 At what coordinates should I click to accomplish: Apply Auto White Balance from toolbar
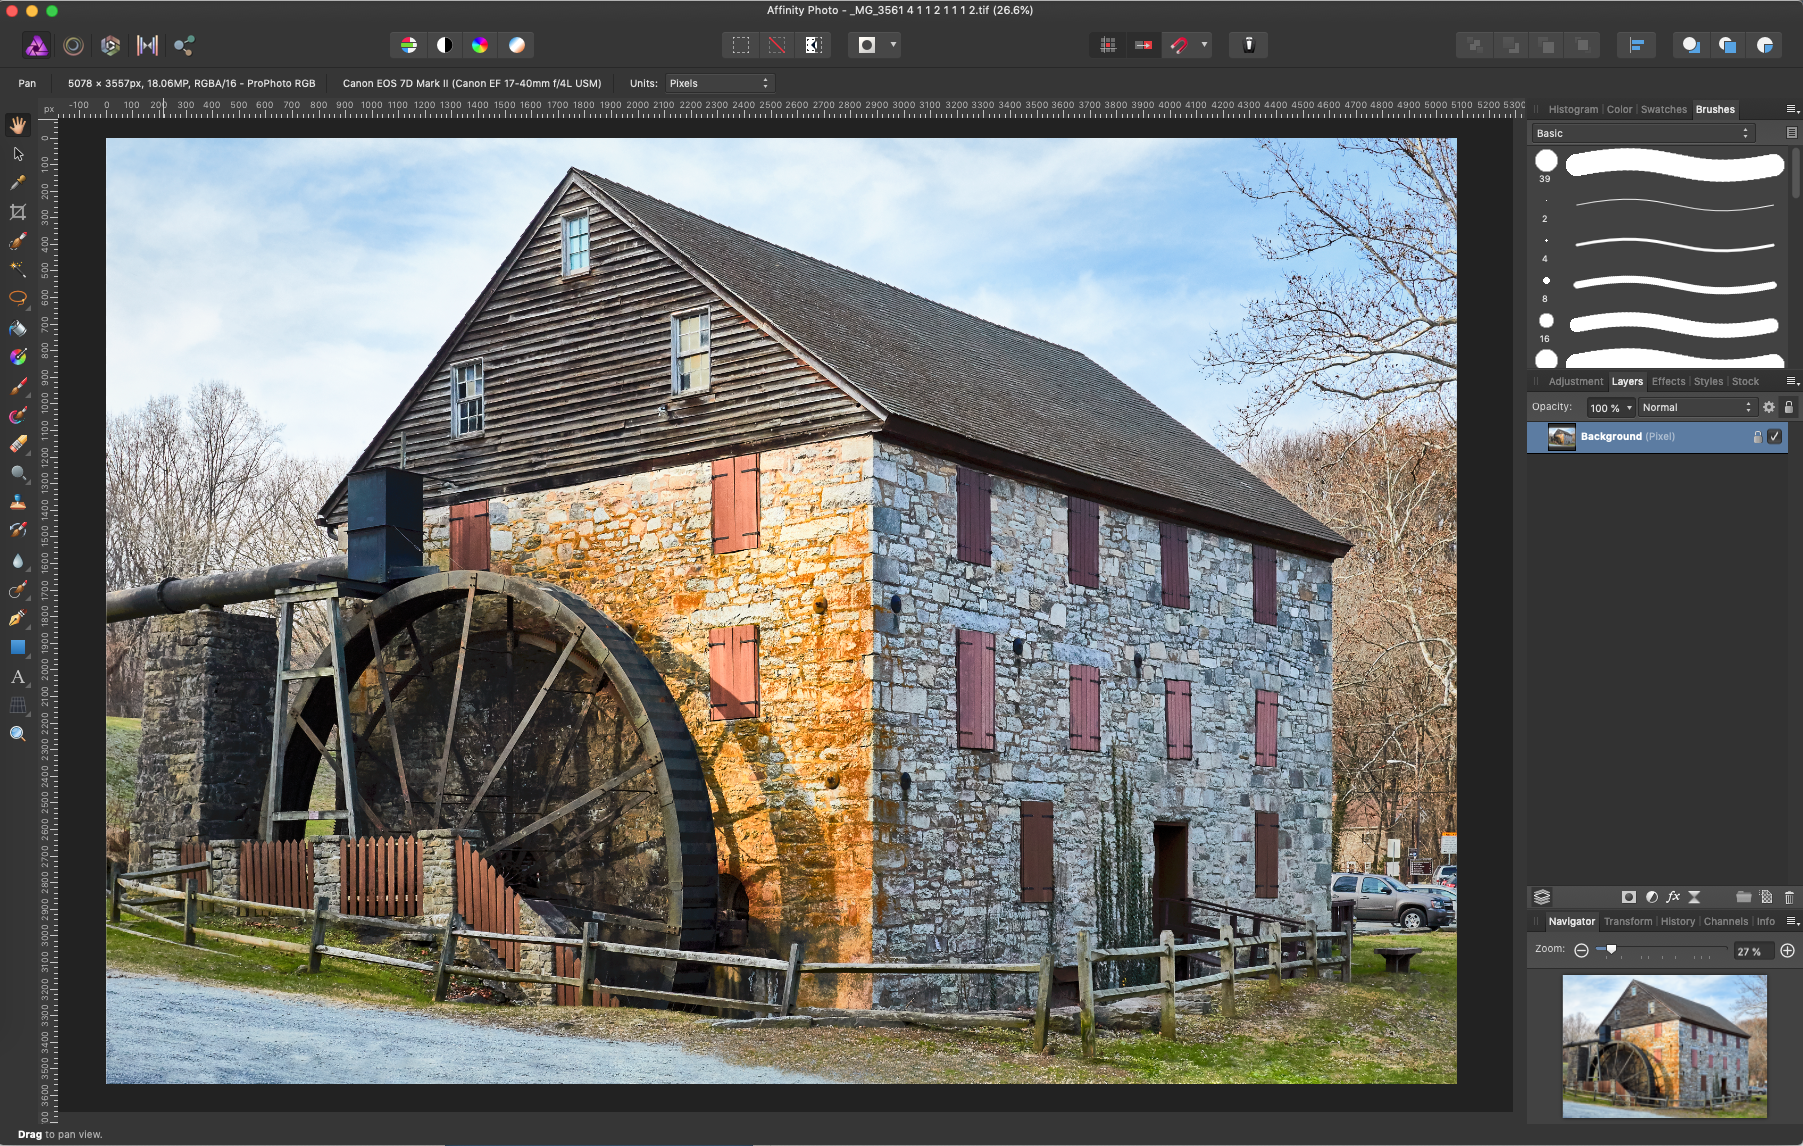point(516,45)
